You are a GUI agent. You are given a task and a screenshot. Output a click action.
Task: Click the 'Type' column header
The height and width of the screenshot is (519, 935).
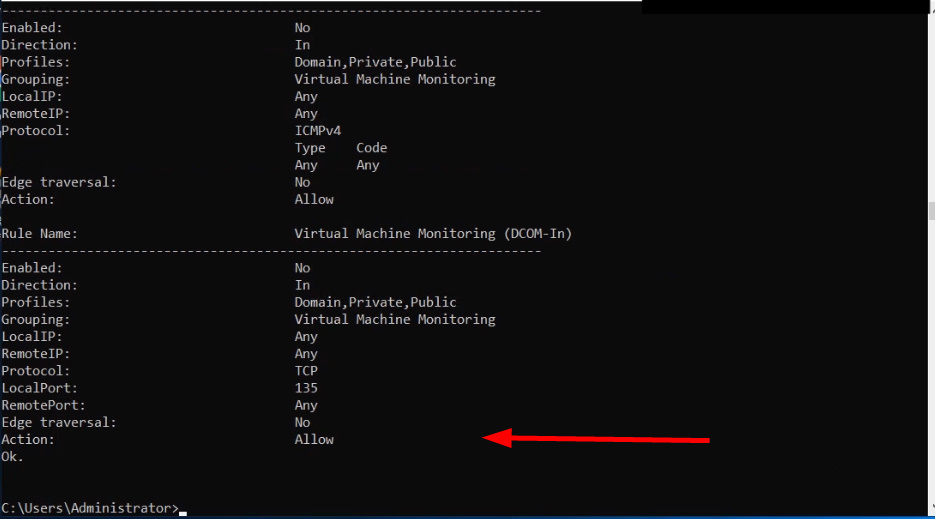[310, 149]
